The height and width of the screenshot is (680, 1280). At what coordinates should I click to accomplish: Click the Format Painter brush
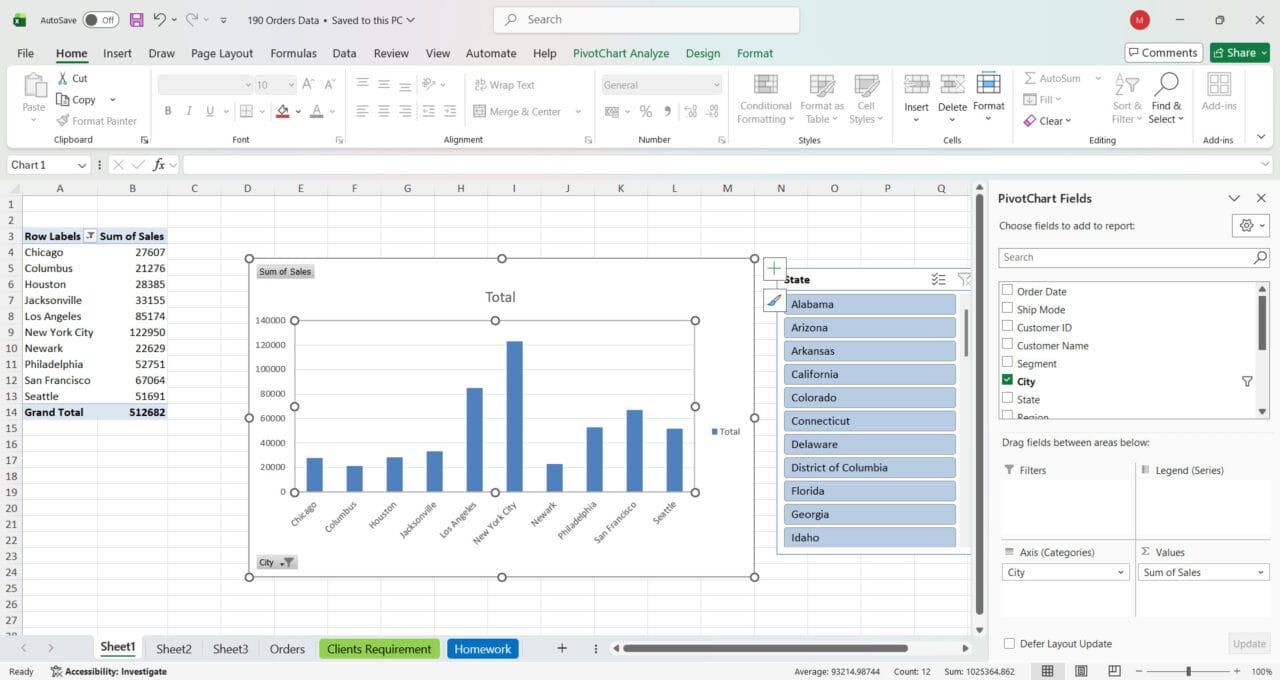click(x=62, y=121)
